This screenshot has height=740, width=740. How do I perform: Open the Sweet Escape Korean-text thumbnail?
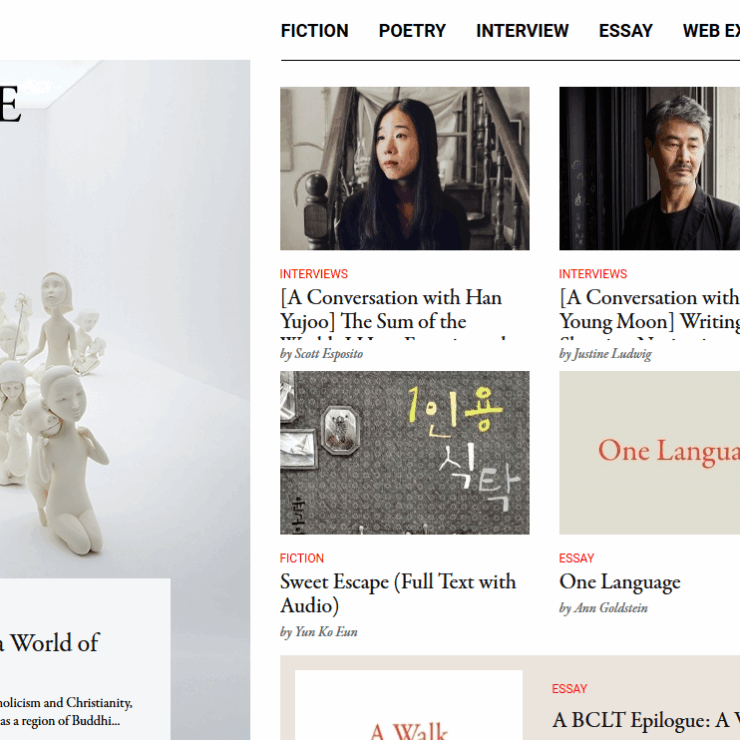[404, 453]
